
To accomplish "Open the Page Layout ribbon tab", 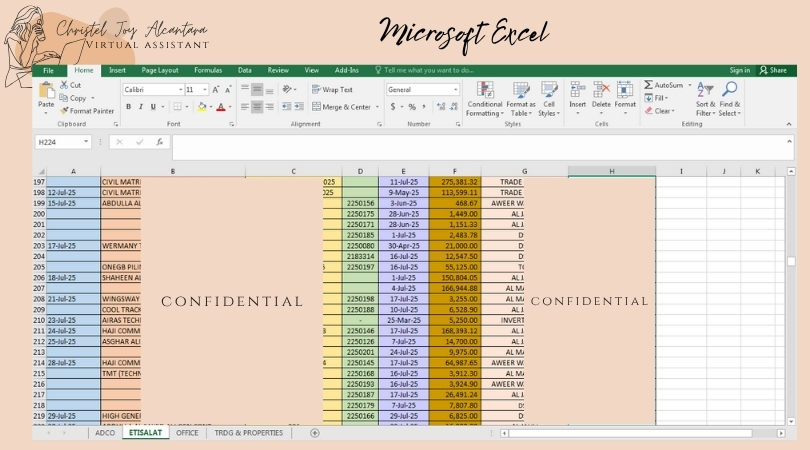I will (x=160, y=70).
